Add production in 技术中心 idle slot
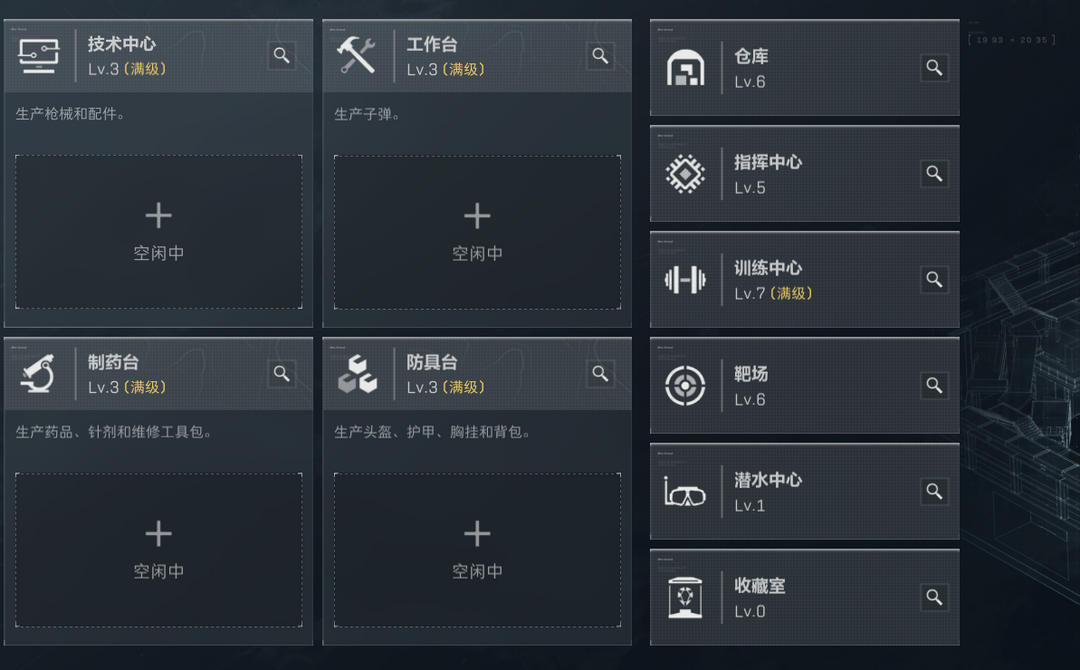 click(x=158, y=231)
